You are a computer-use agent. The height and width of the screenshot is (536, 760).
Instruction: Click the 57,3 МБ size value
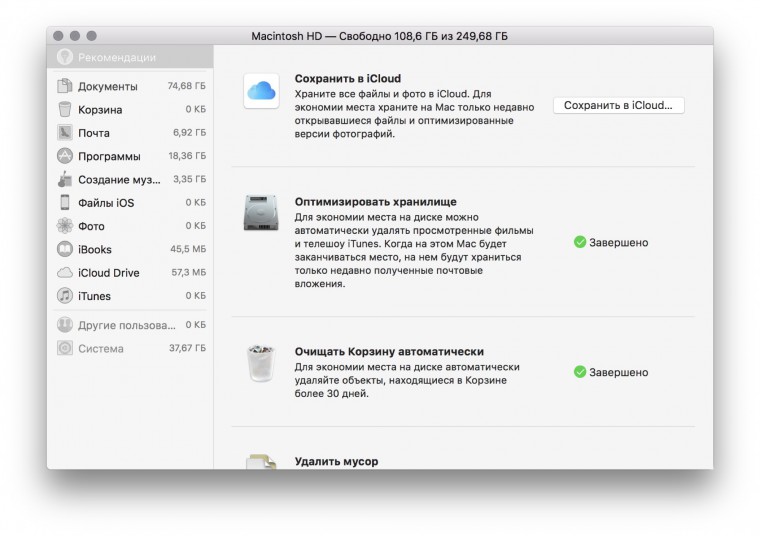189,272
